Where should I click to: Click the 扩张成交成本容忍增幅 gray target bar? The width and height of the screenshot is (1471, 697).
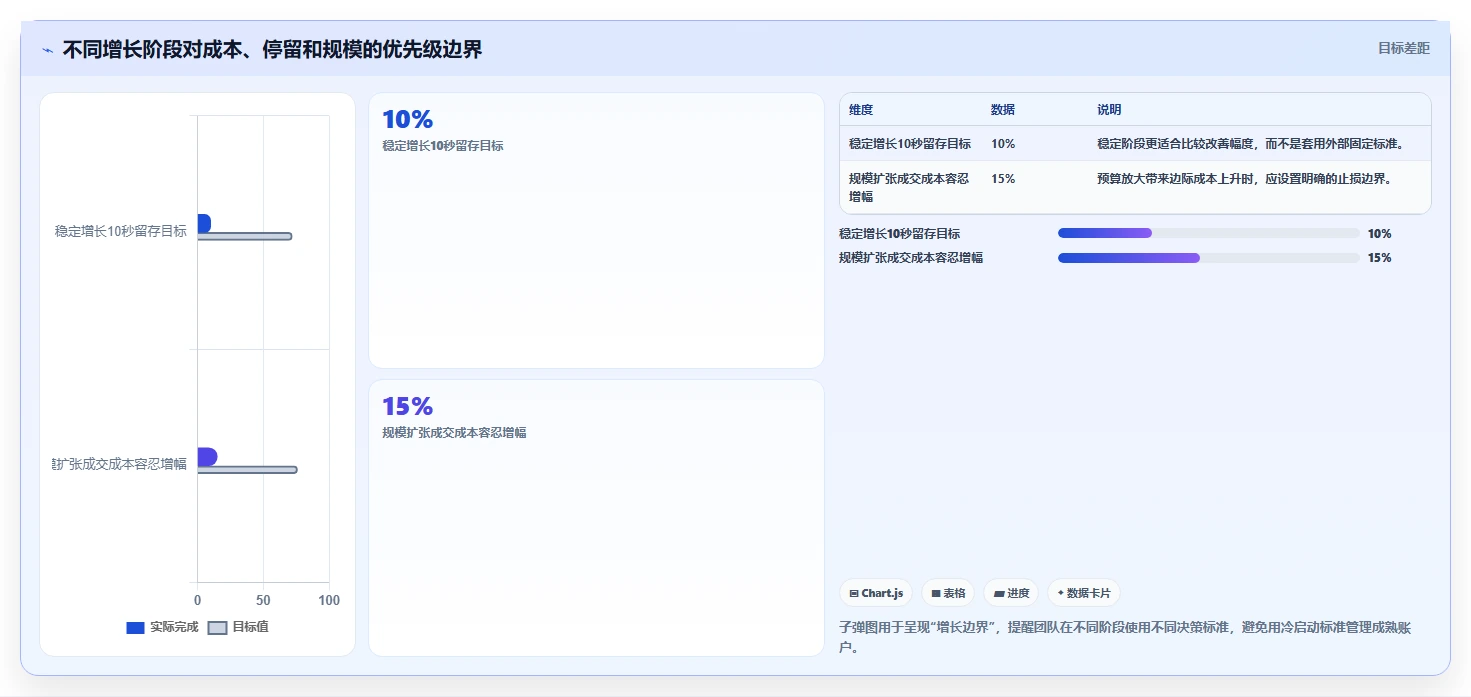click(247, 470)
